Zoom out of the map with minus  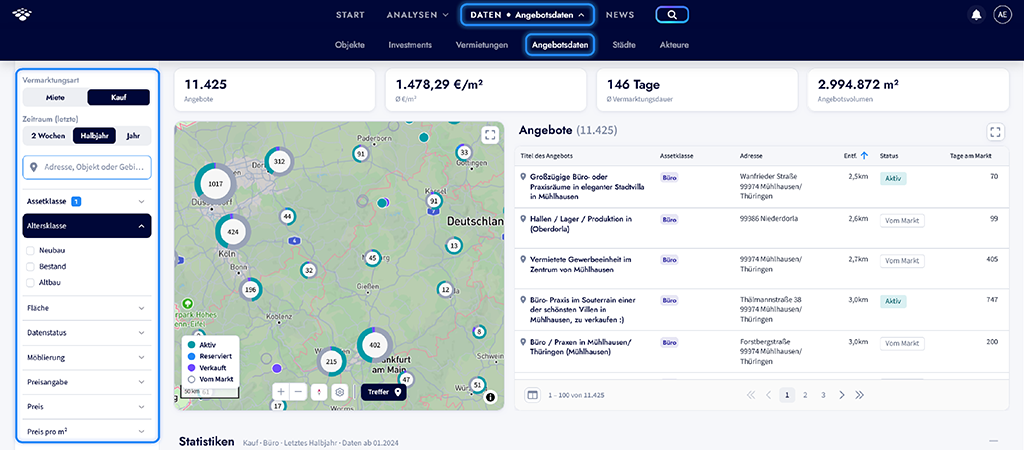[298, 392]
